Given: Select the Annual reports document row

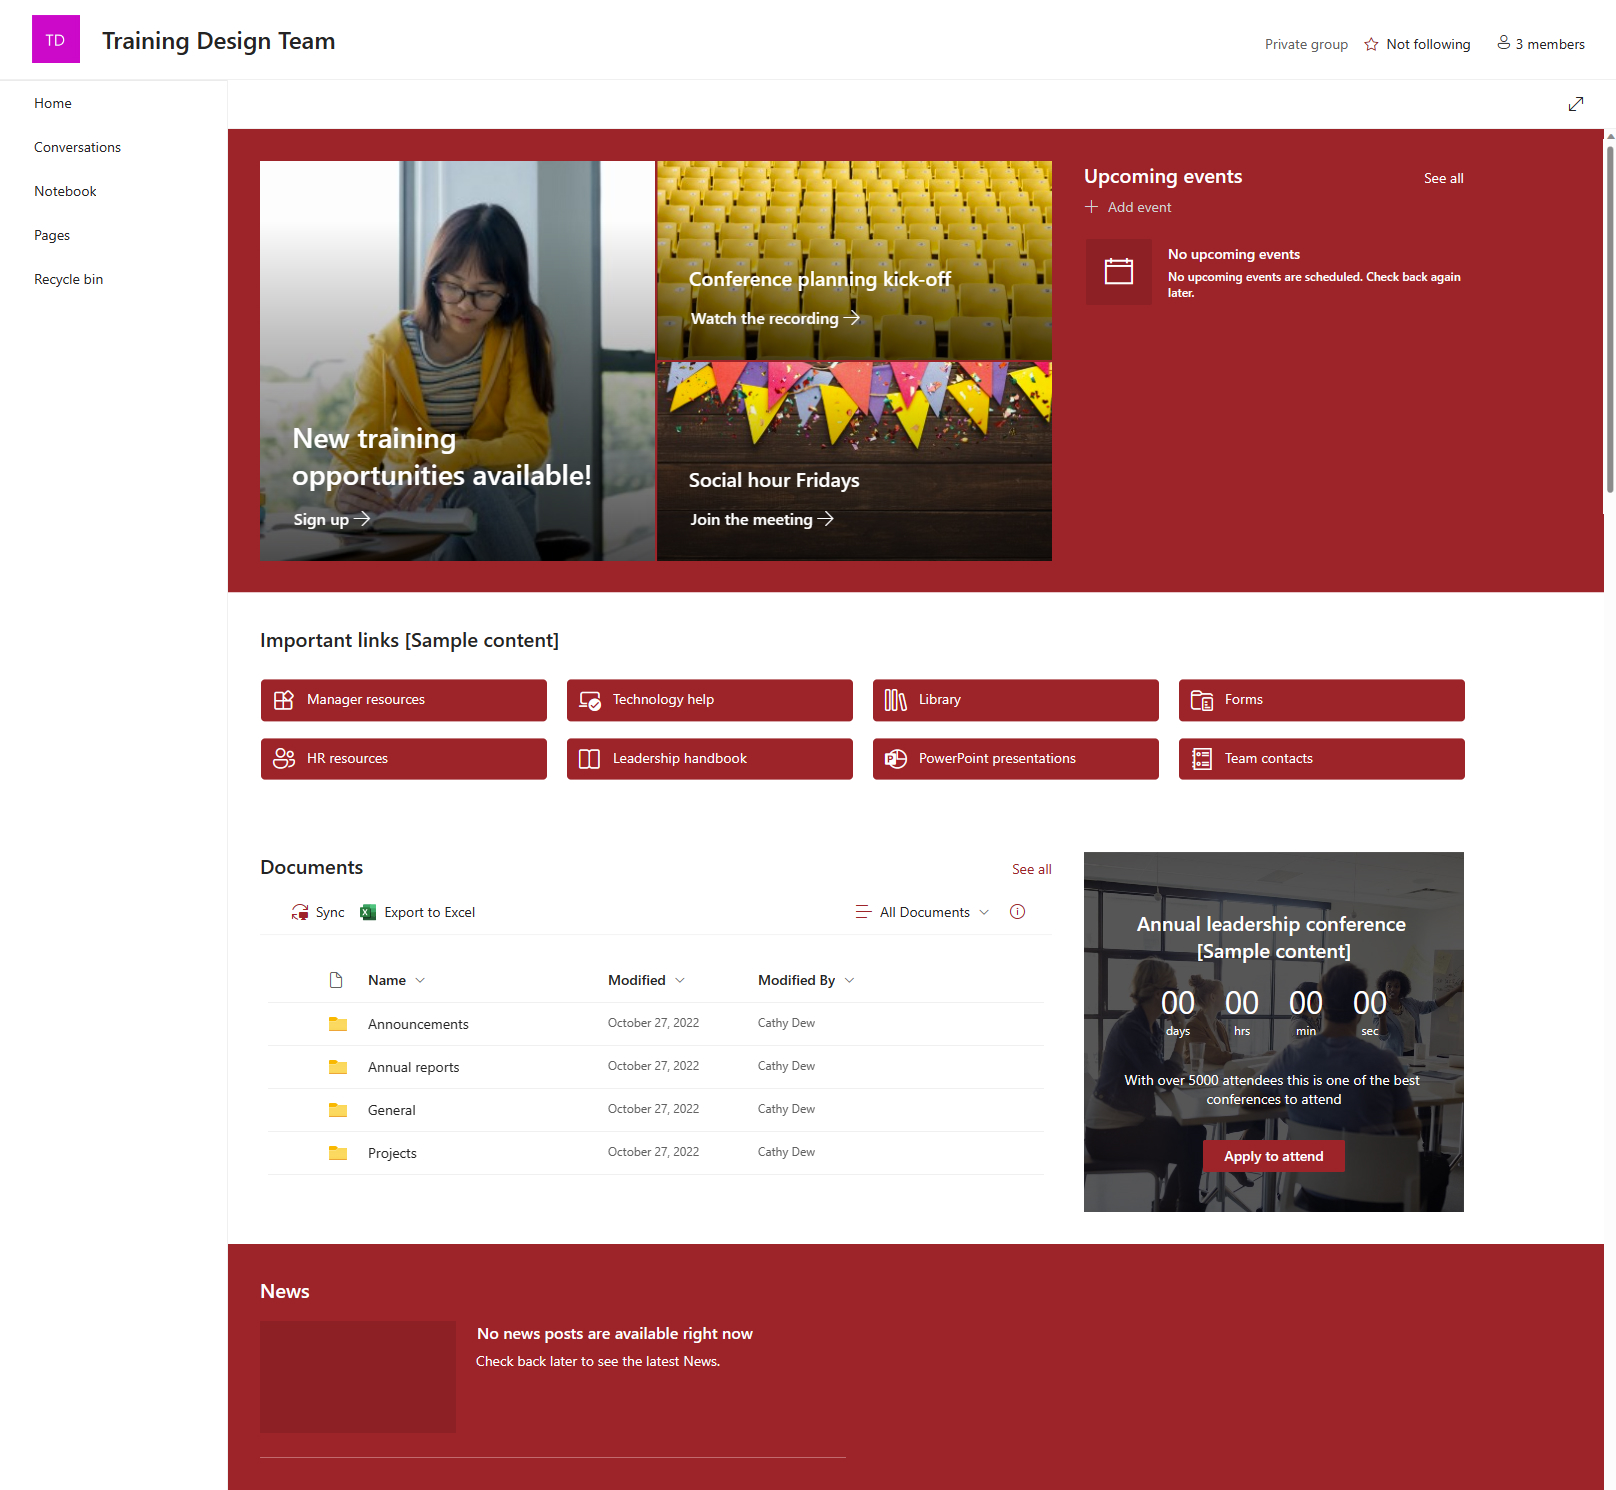Looking at the screenshot, I should (x=413, y=1067).
